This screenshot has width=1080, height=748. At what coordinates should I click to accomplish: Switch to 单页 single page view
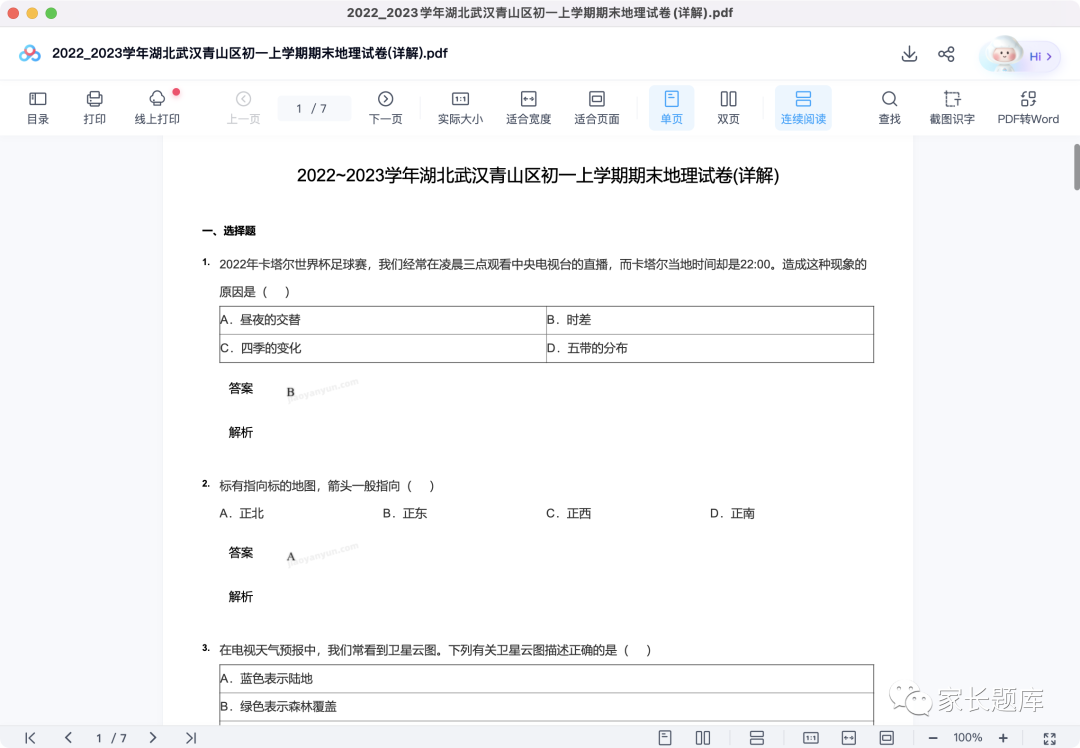pyautogui.click(x=672, y=108)
